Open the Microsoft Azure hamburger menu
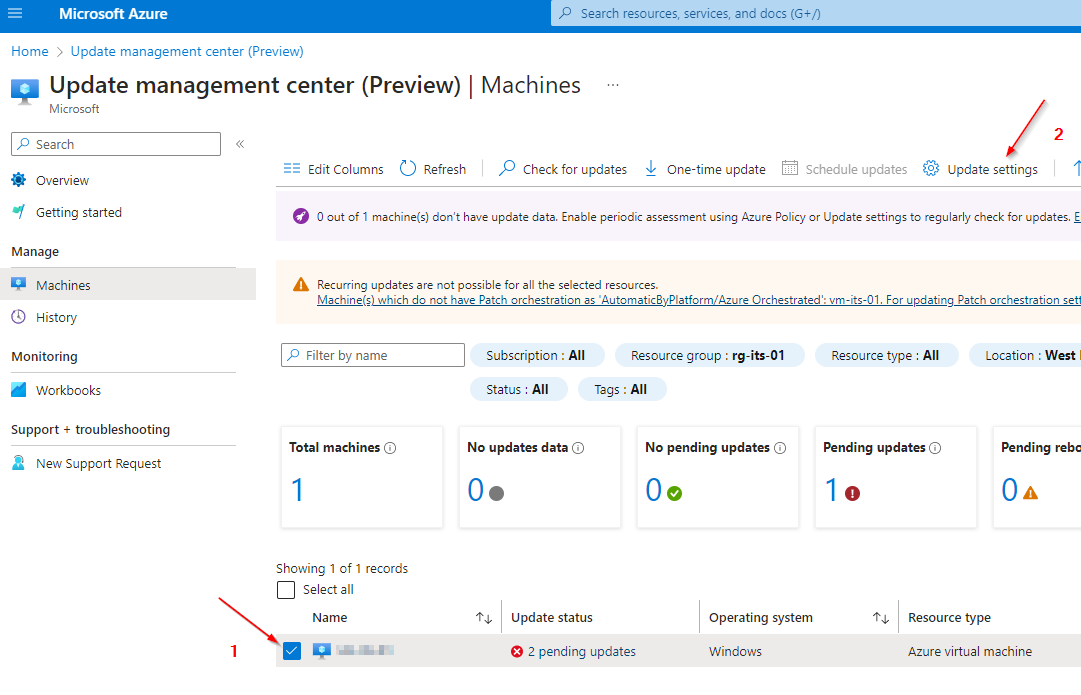 [x=15, y=14]
